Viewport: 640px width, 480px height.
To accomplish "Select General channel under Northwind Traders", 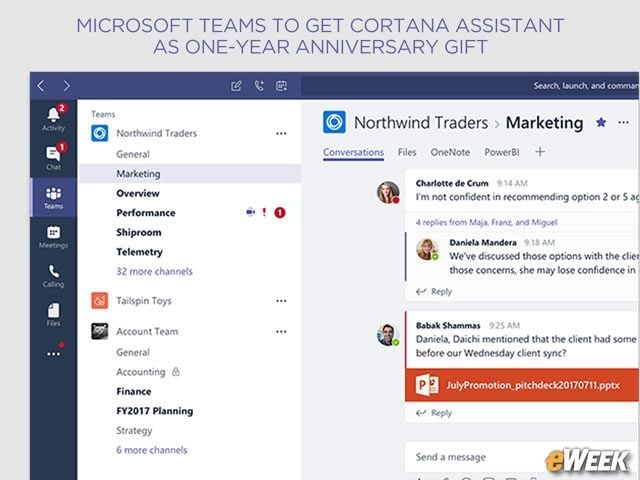I will coord(133,154).
